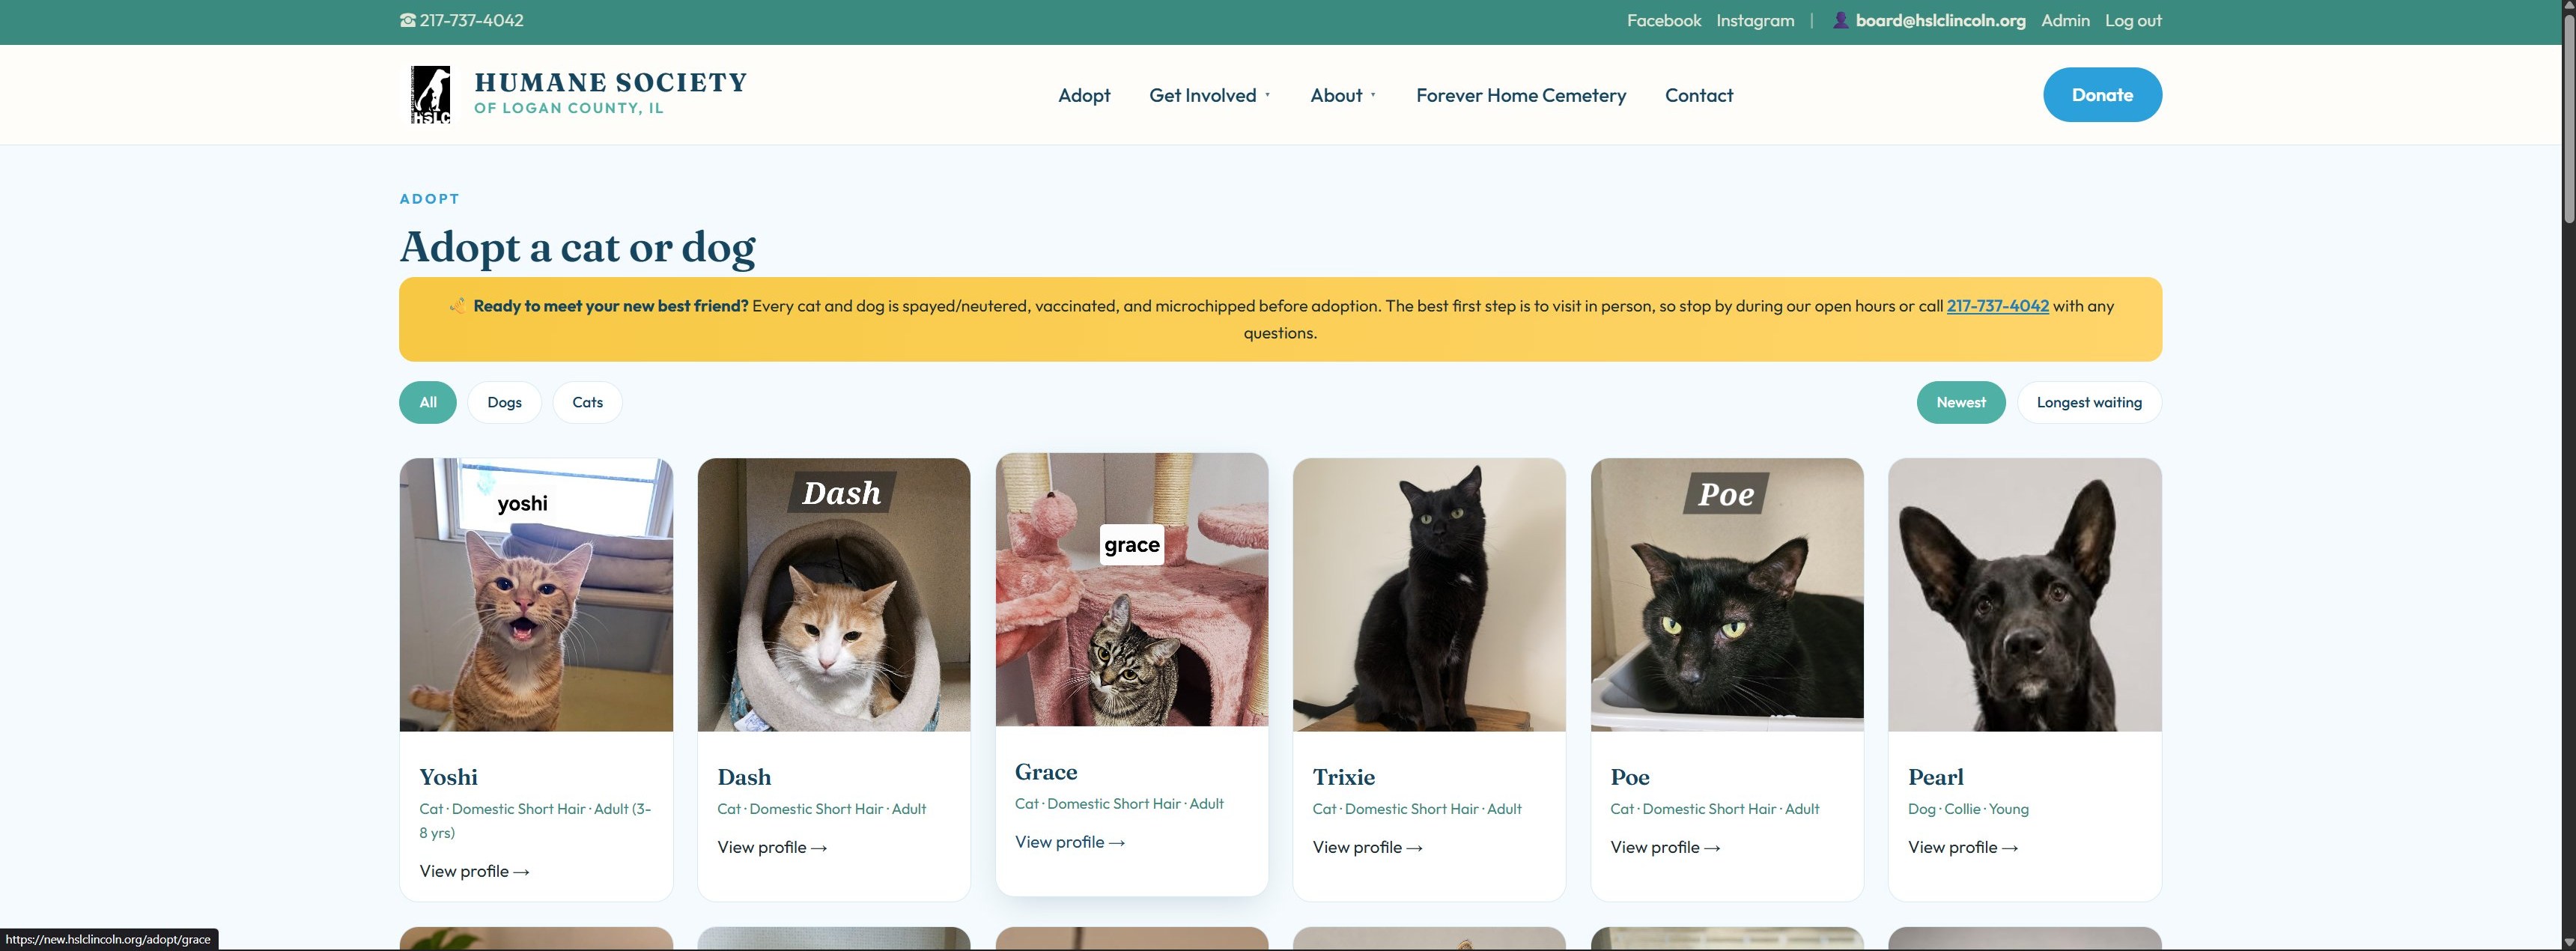Select the All filter pill
Screen dimensions: 2576x951
point(428,402)
